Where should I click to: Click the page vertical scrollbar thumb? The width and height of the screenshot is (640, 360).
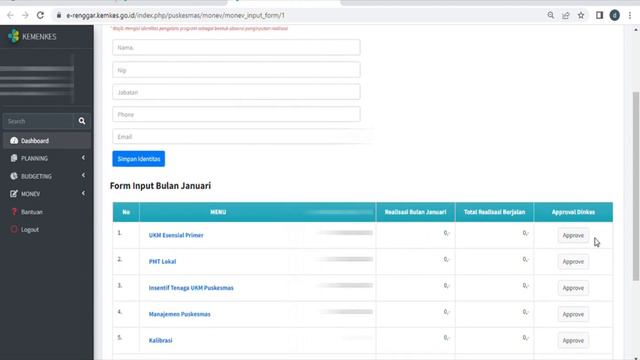pyautogui.click(x=636, y=186)
